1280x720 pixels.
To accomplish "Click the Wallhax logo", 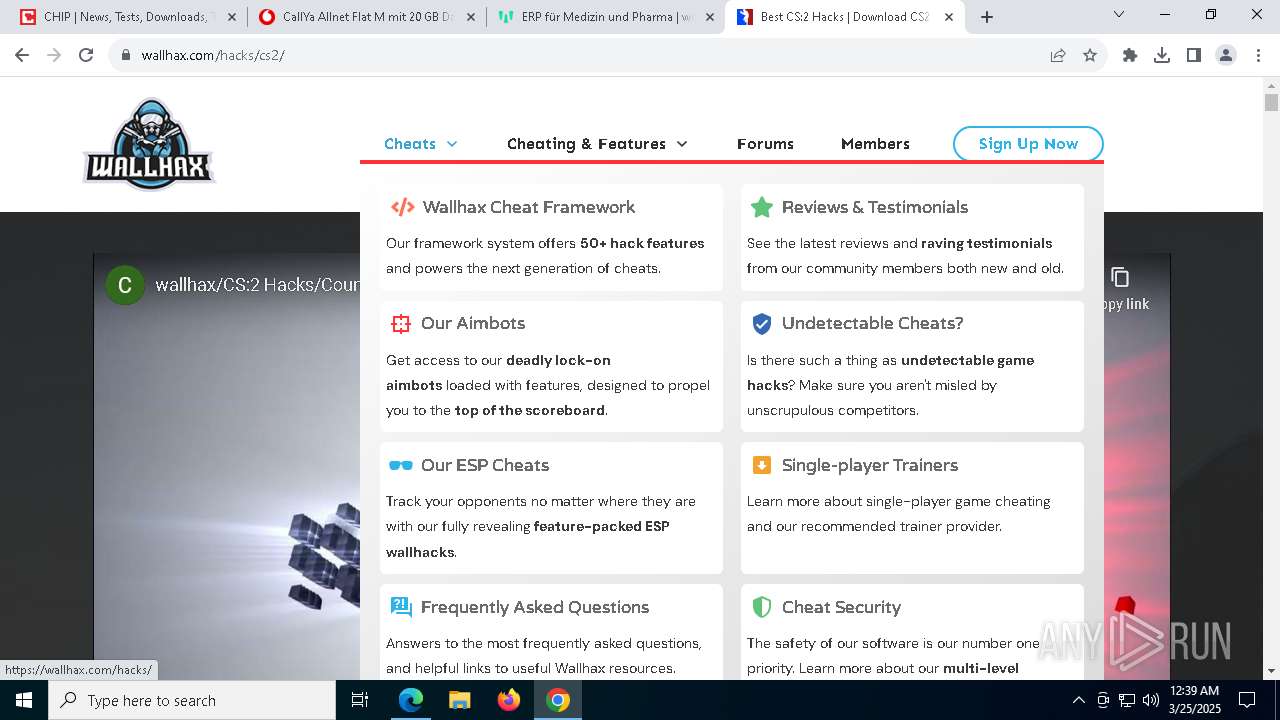I will point(149,144).
